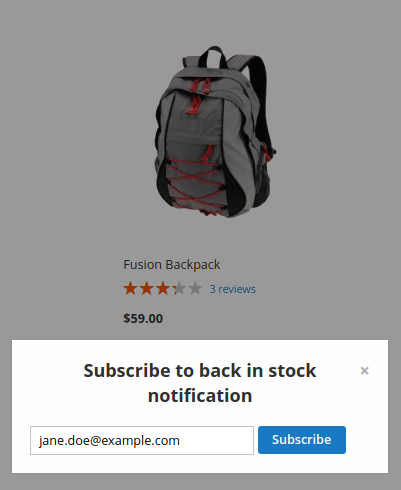Click the backpack's black shoulder strap
This screenshot has height=490, width=401.
click(262, 100)
